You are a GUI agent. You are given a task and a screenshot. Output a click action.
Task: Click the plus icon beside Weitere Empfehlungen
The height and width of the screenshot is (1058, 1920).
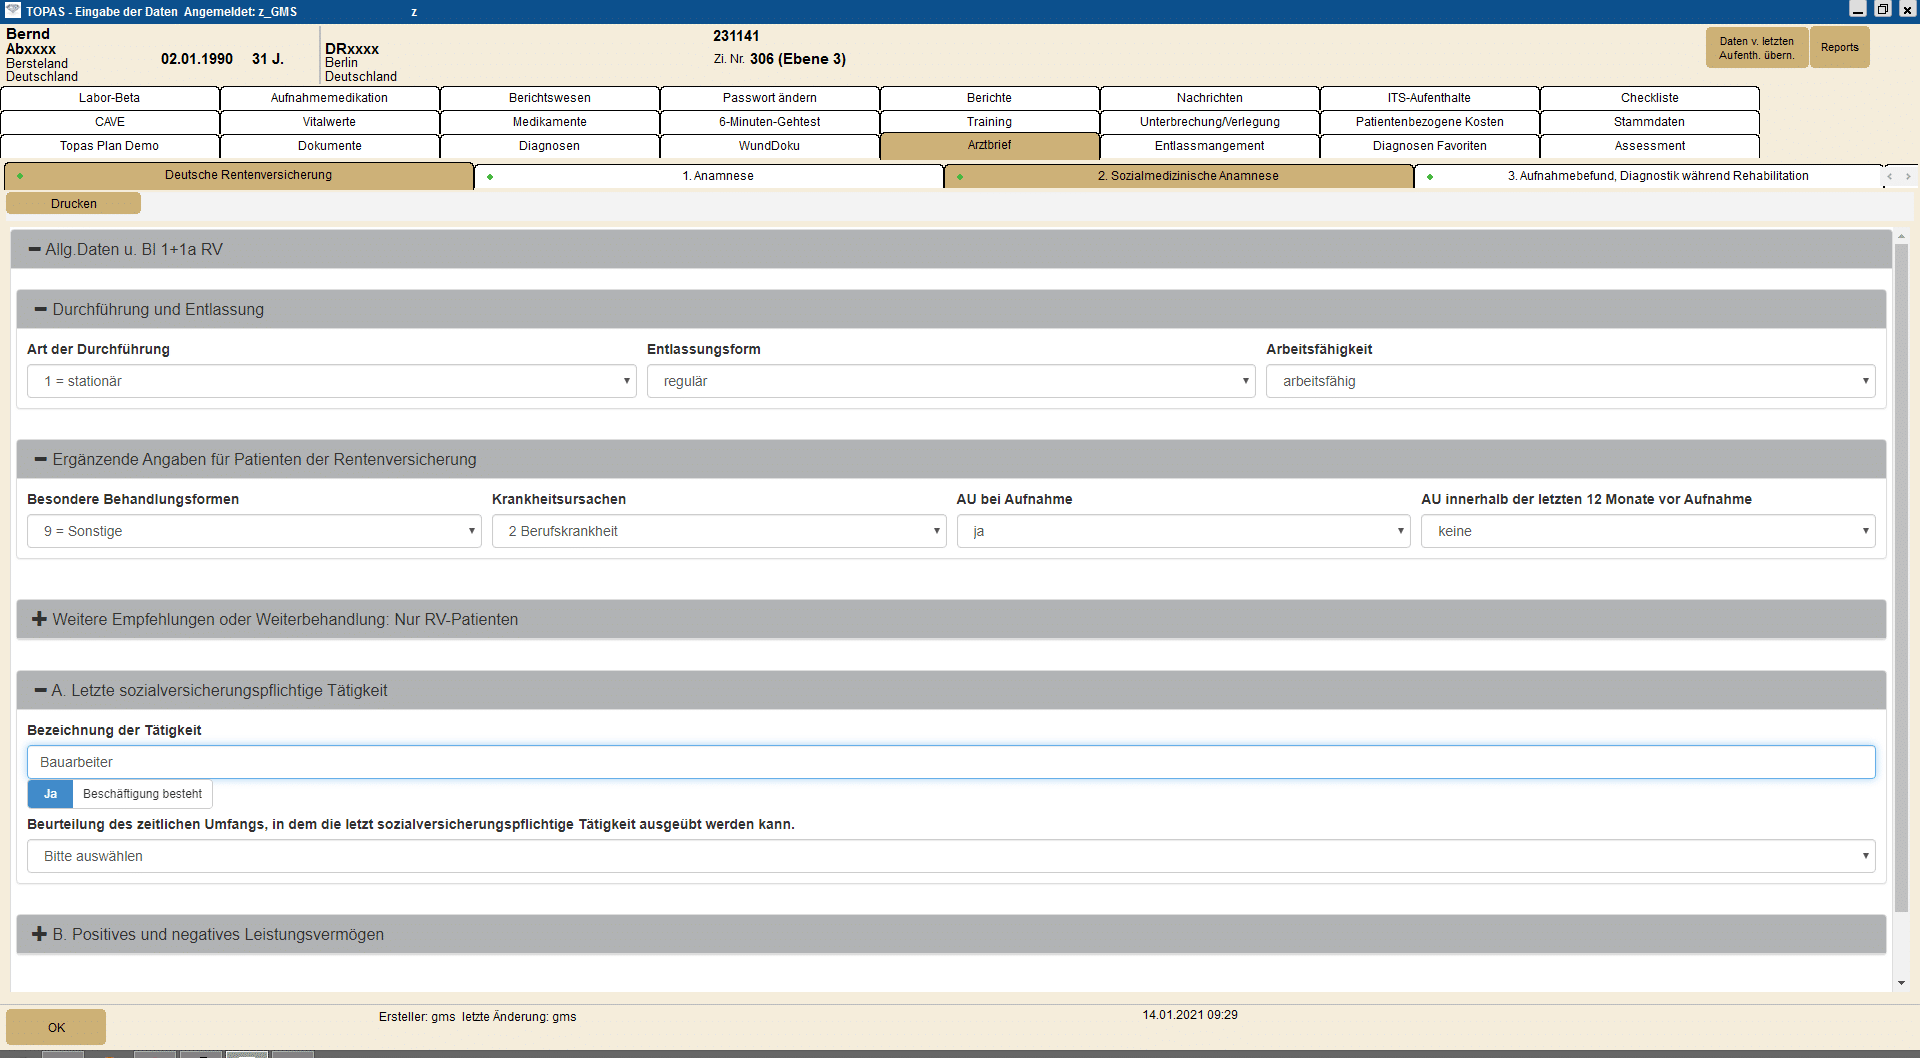pos(39,620)
